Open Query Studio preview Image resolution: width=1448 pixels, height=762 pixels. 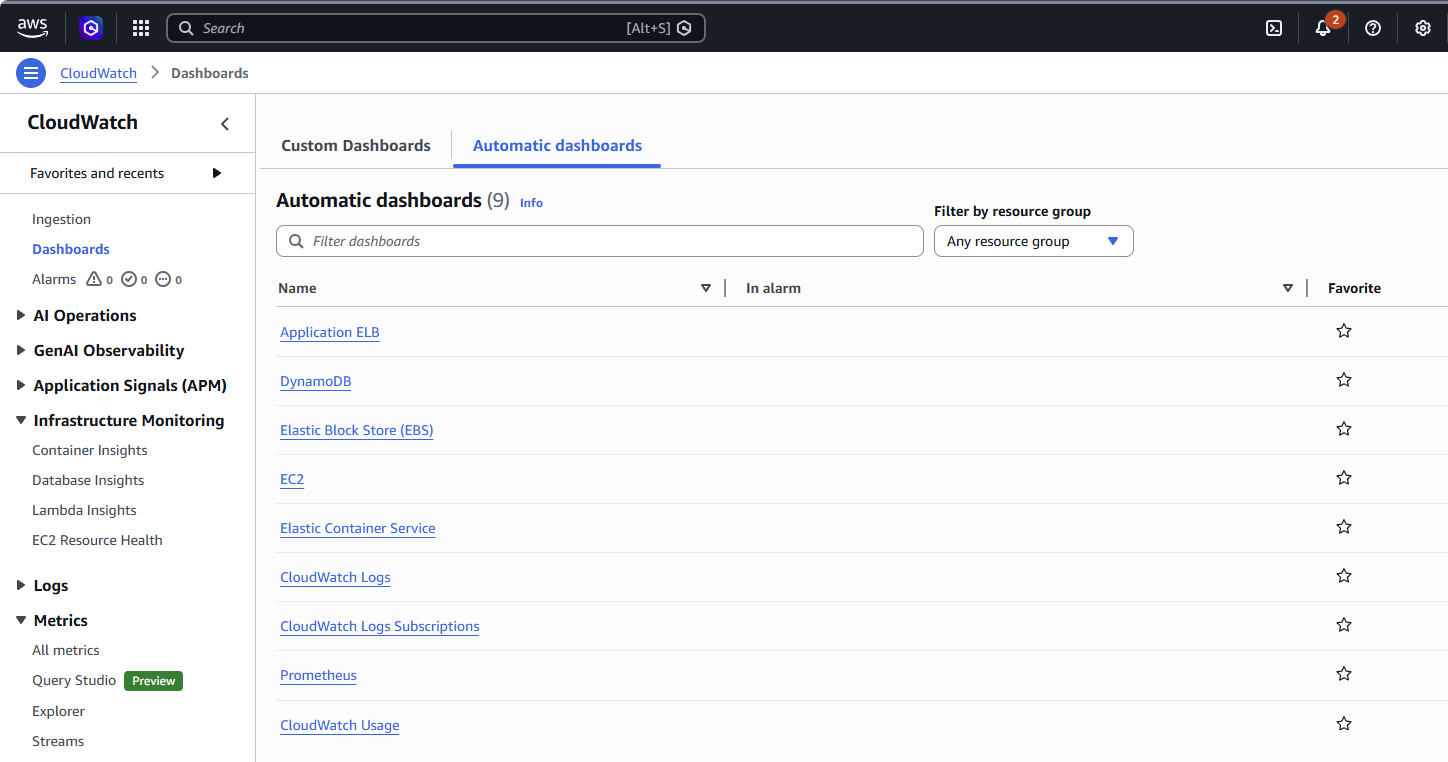click(x=74, y=680)
